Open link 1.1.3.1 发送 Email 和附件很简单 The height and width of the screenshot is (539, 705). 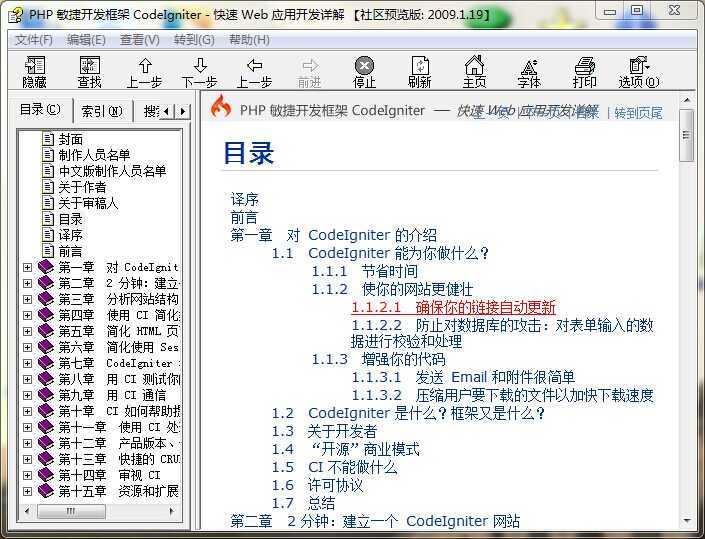point(463,377)
